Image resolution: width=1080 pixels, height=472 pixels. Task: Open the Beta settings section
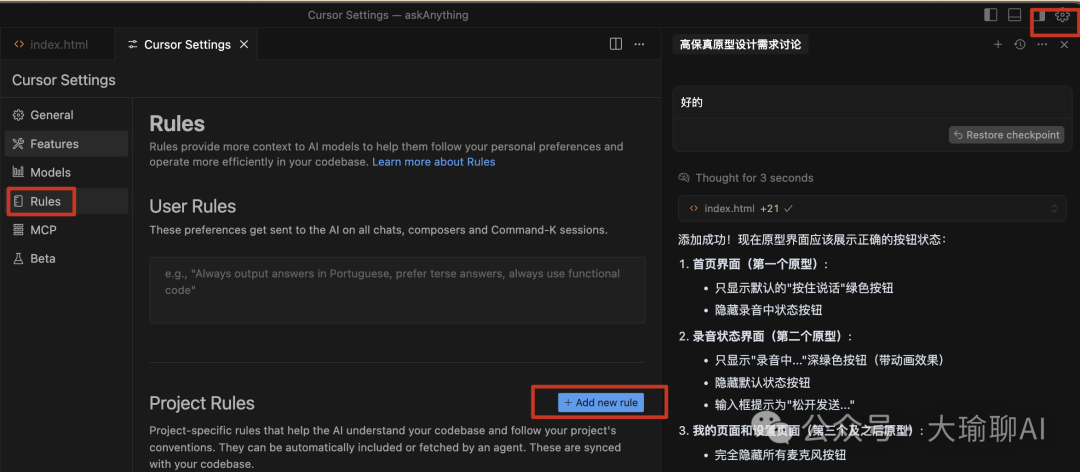coord(67,258)
